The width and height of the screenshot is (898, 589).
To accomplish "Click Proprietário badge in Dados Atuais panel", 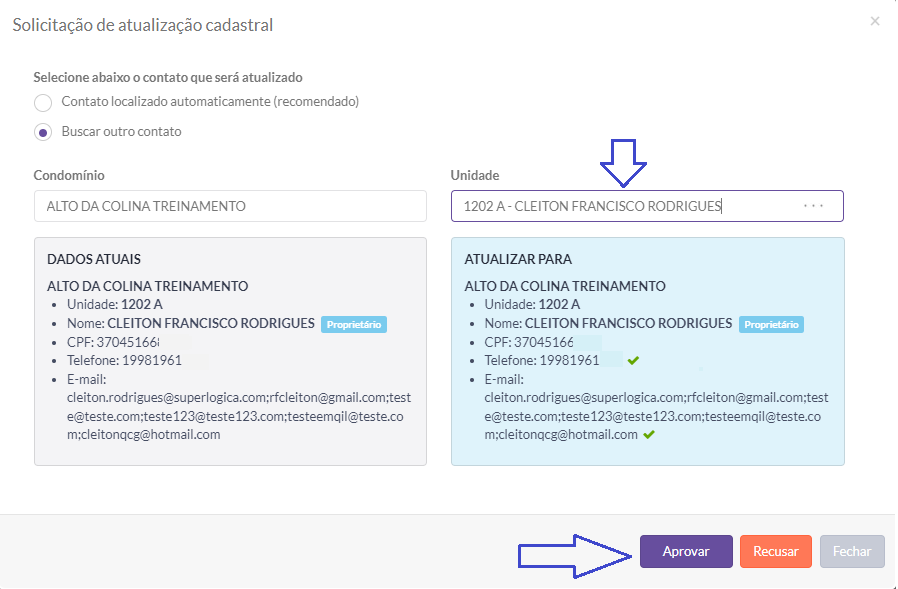I will pos(354,324).
